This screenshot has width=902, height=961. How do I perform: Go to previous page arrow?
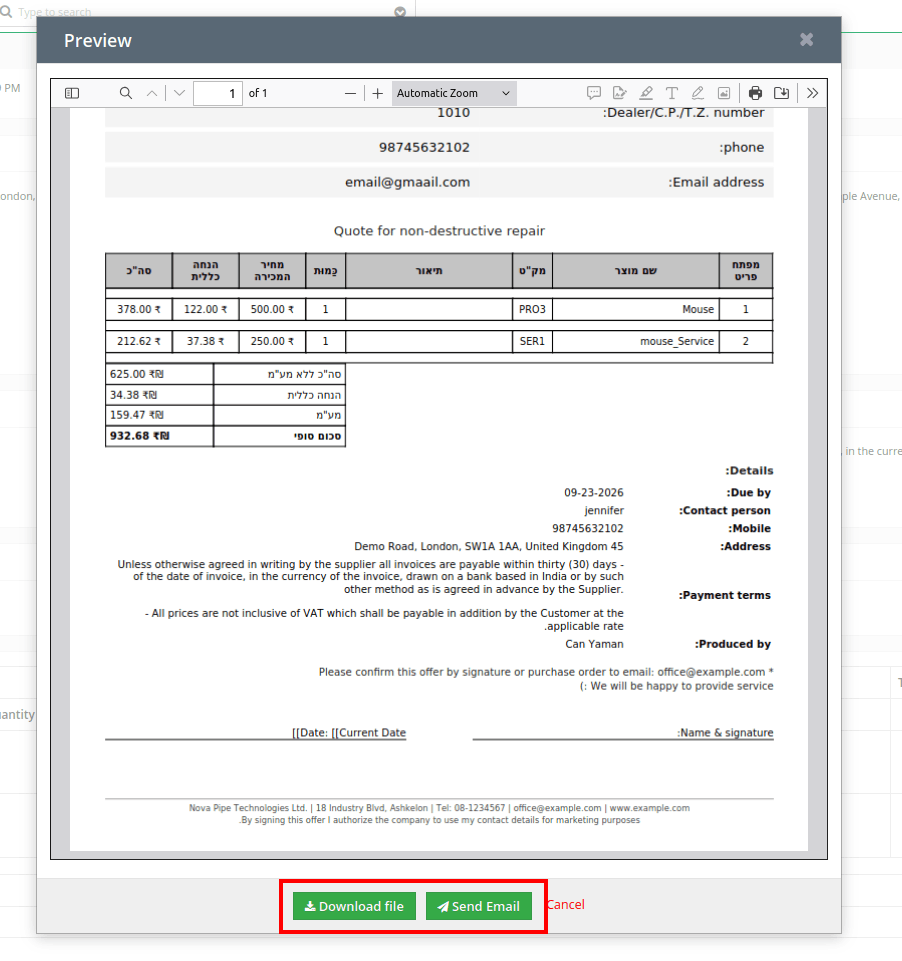click(152, 93)
